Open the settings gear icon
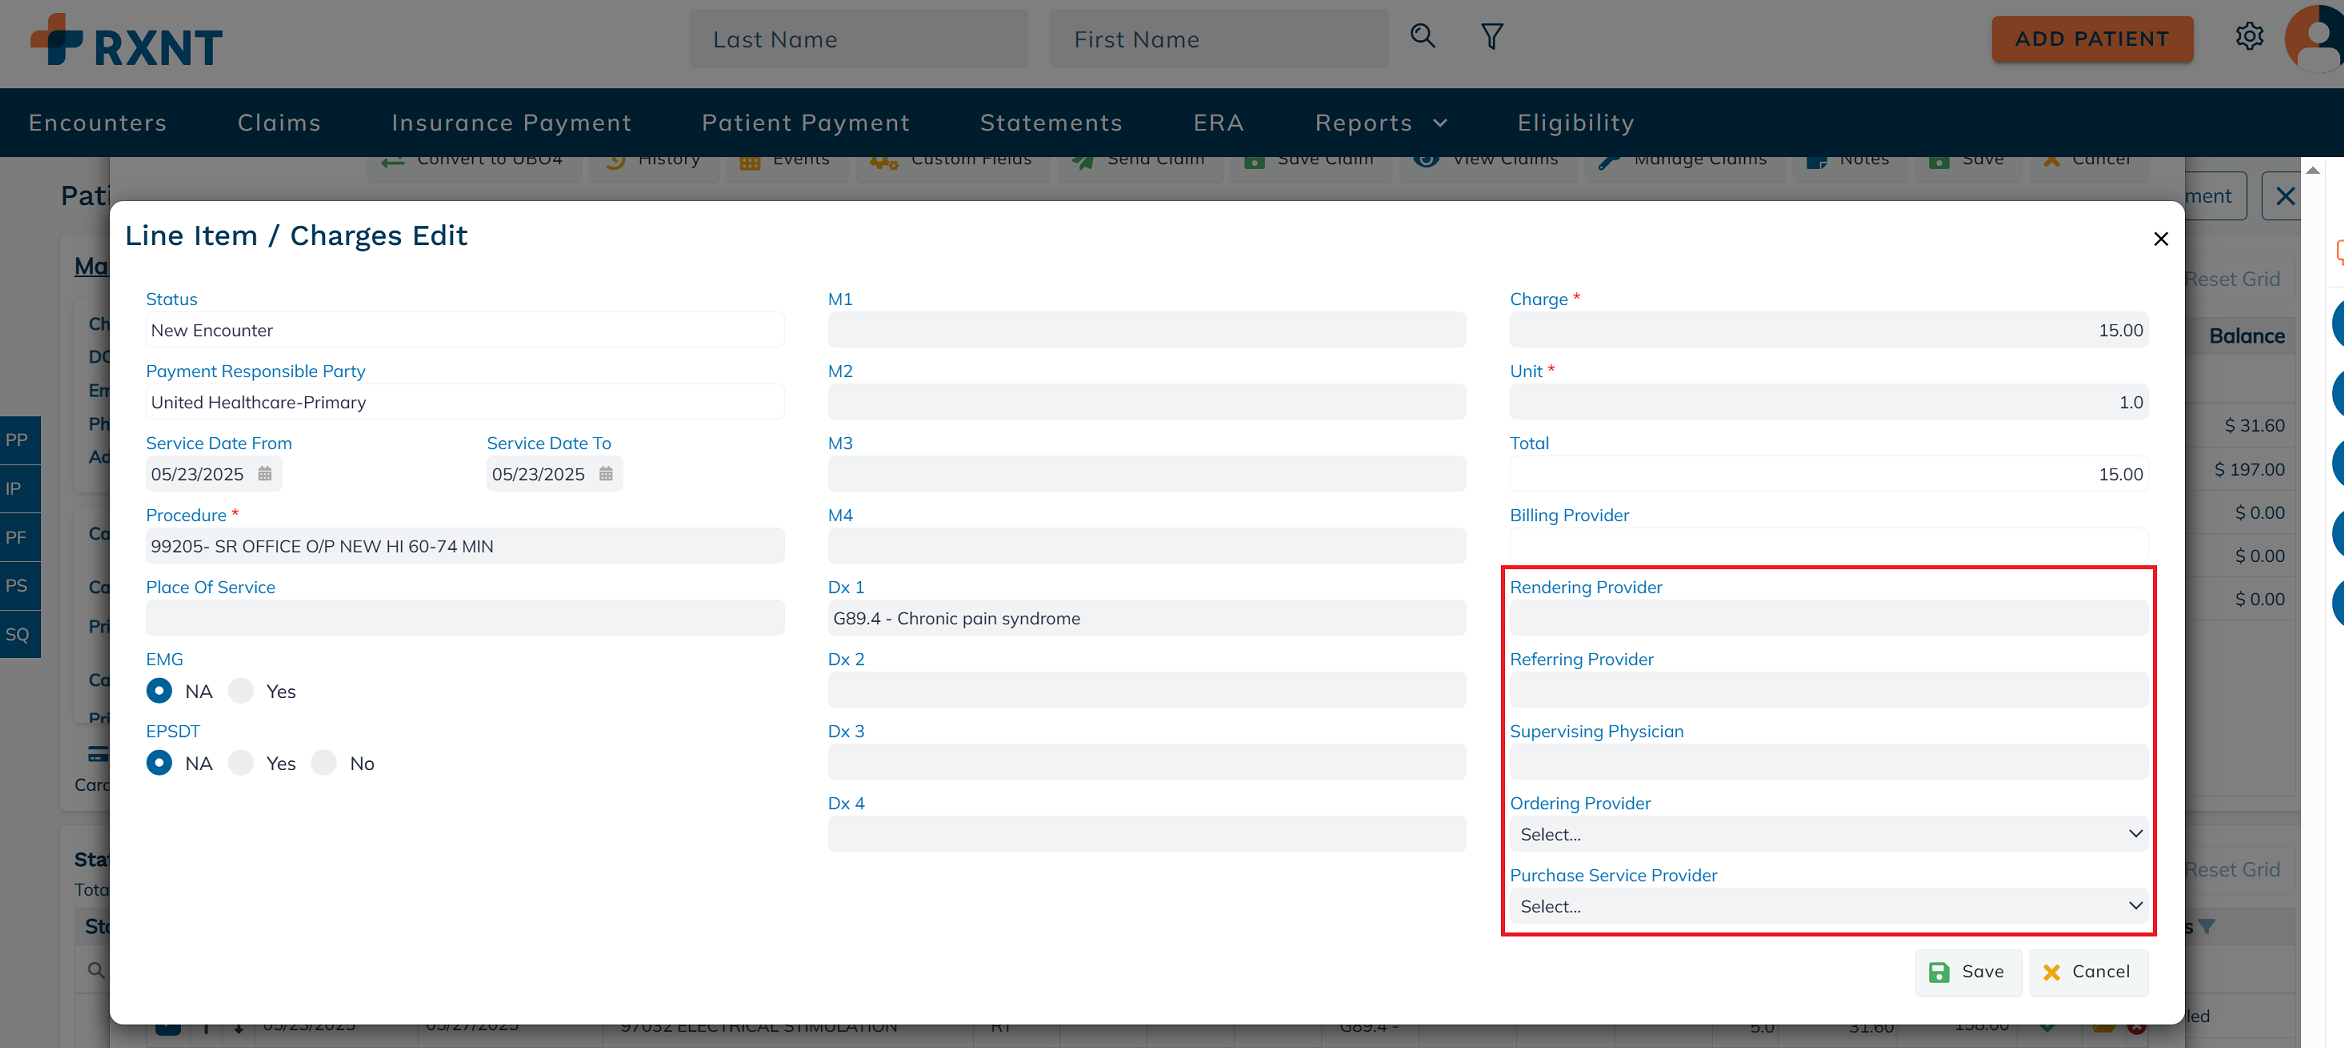2344x1048 pixels. (x=2249, y=37)
